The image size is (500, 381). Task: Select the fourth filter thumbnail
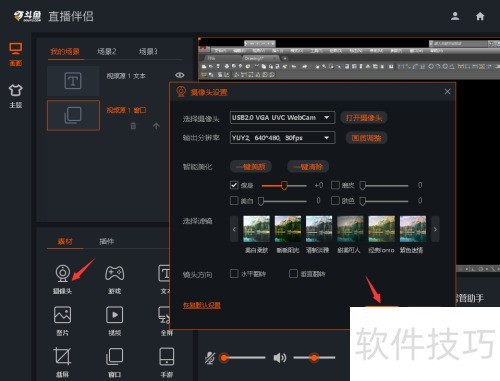pos(350,229)
